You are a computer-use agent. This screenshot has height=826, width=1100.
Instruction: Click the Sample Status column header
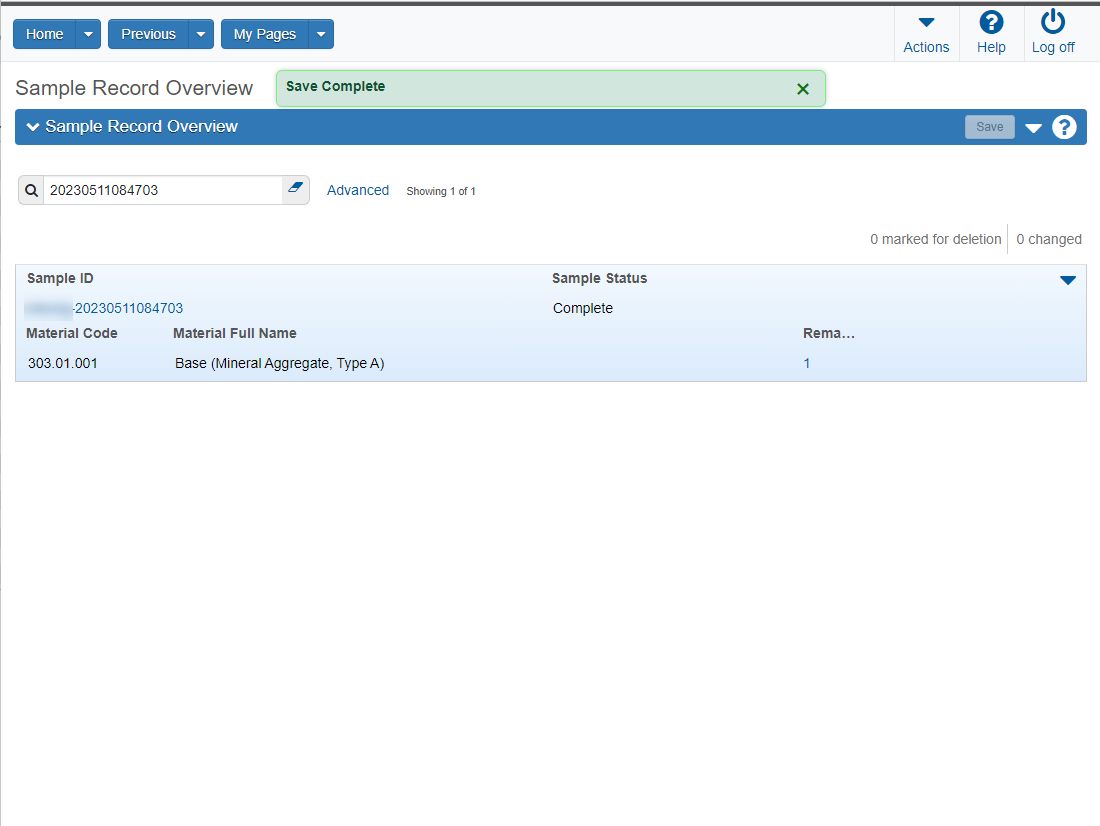coord(599,279)
